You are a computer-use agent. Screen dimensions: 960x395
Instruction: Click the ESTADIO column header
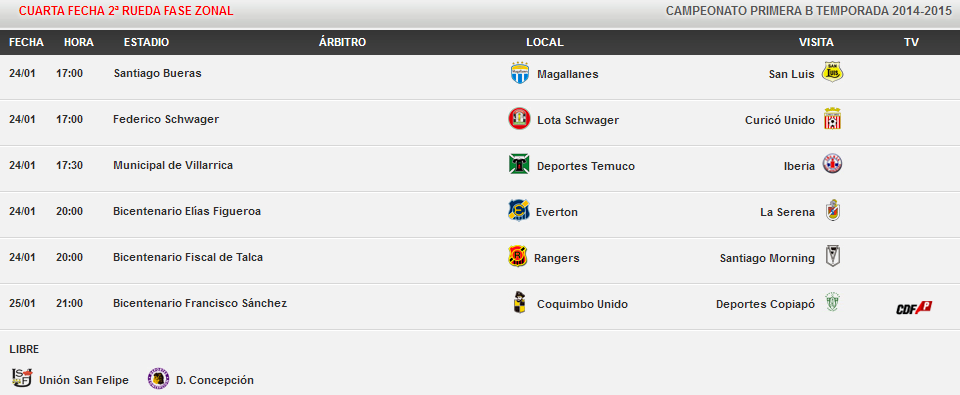(146, 42)
